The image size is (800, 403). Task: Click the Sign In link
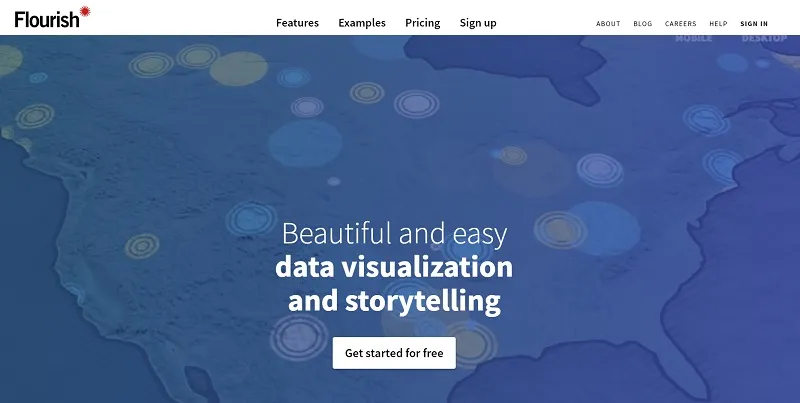point(754,24)
